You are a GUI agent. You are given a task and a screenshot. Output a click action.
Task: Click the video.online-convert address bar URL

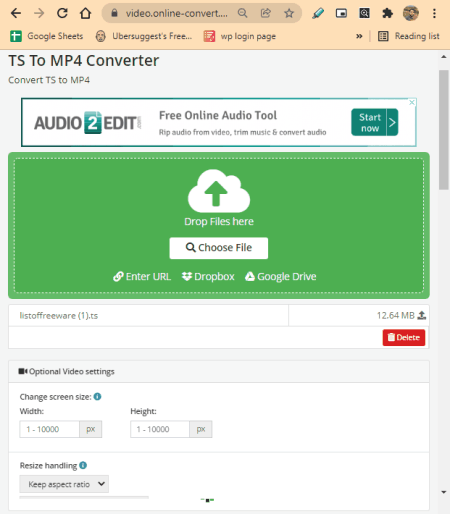coord(177,13)
